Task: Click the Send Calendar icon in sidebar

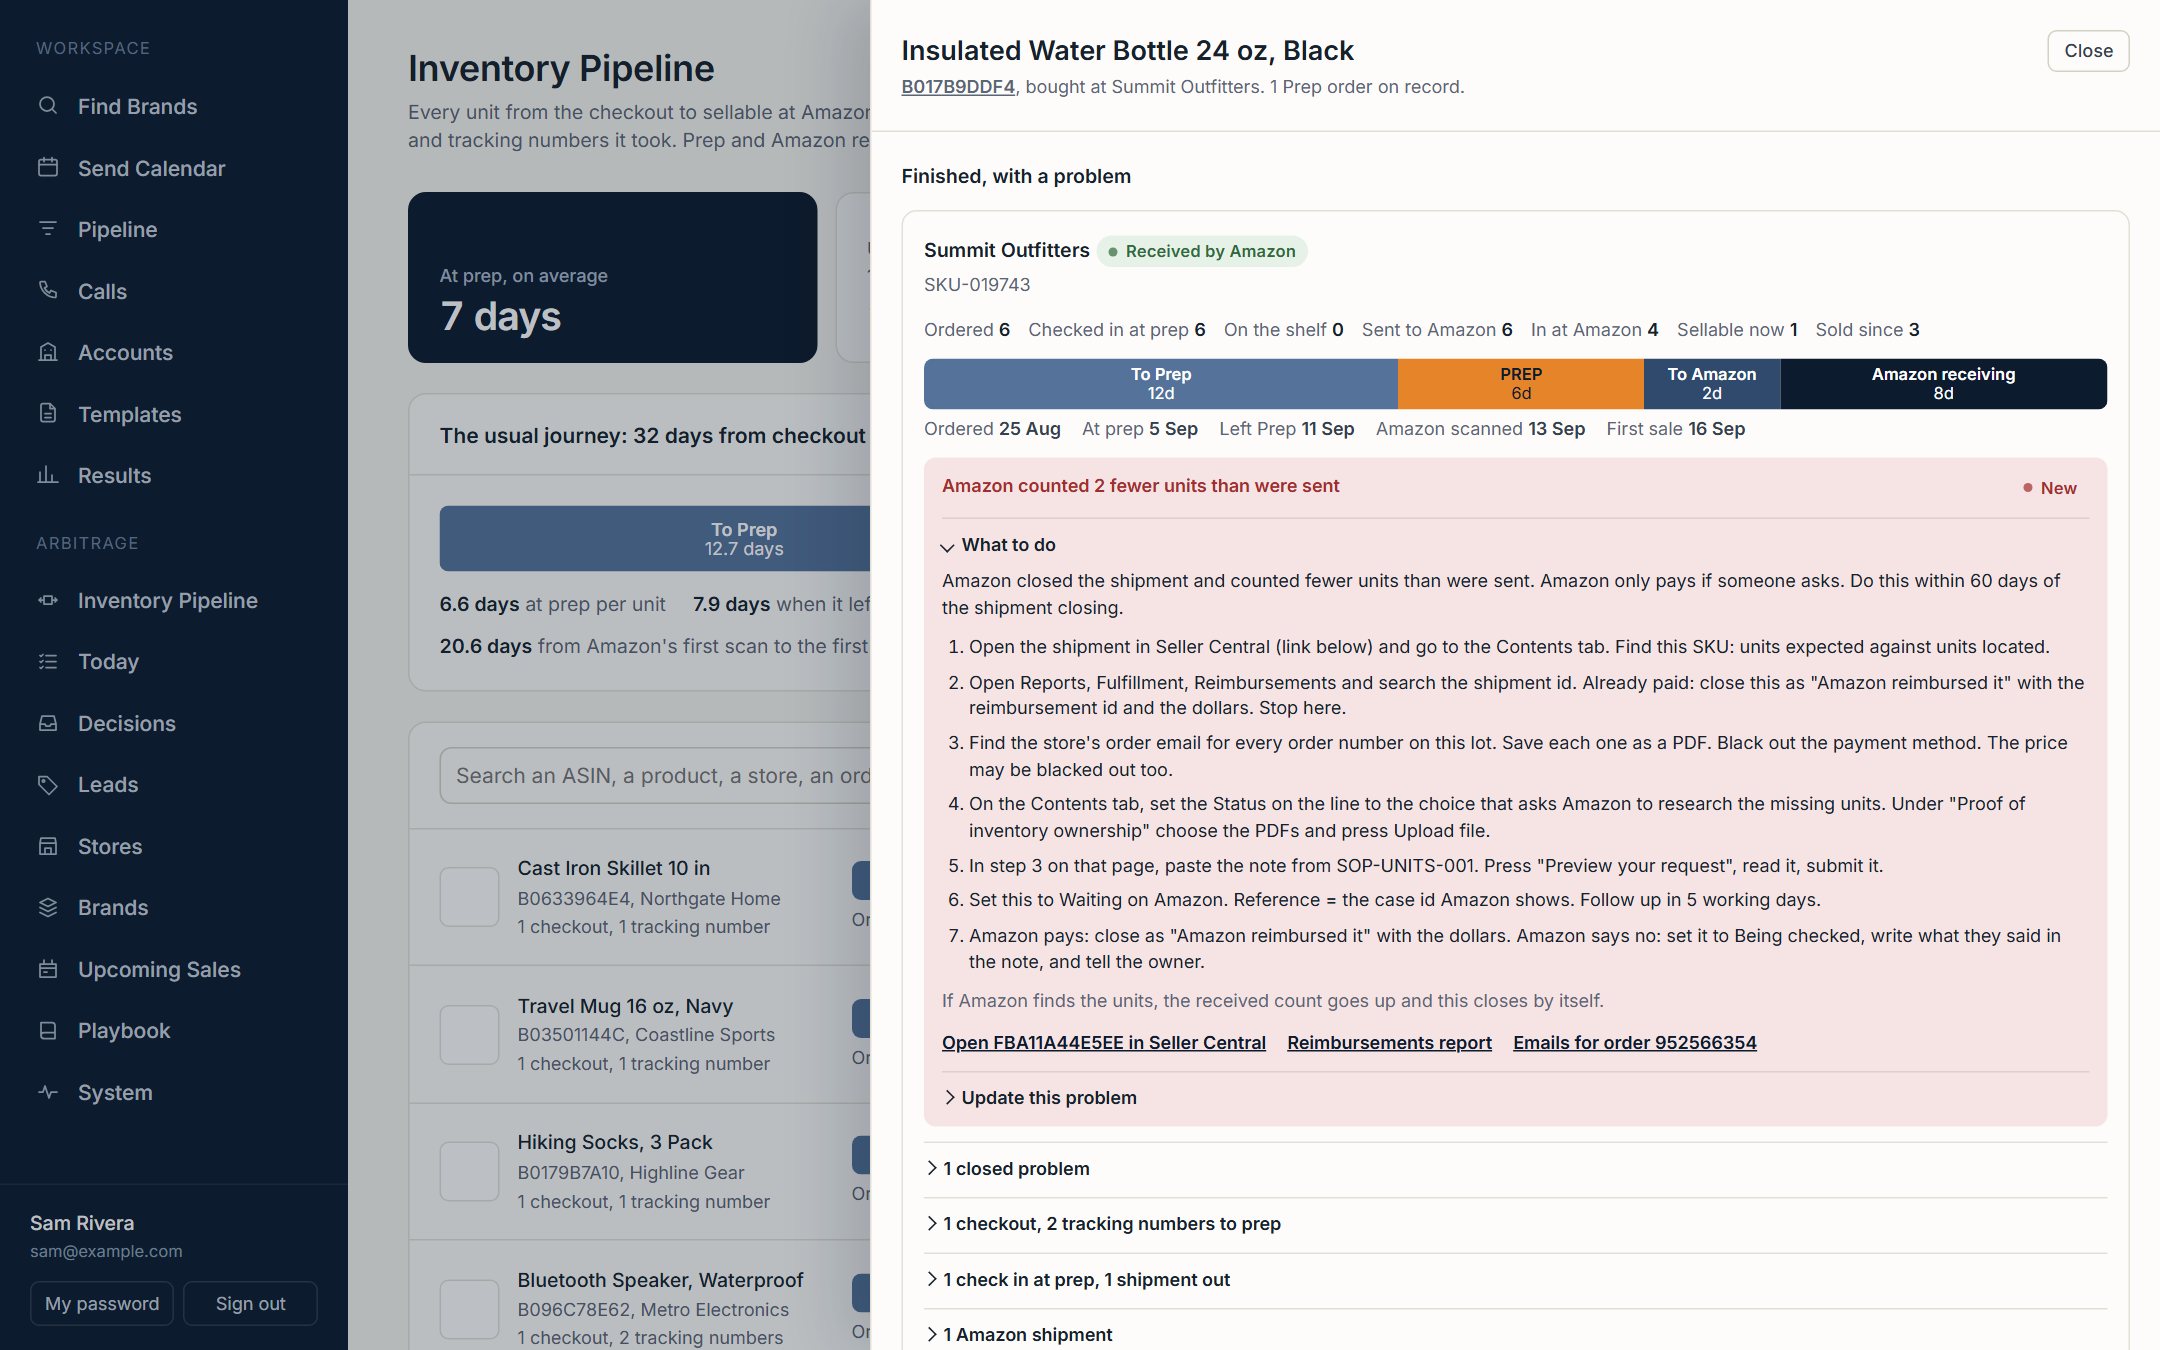Action: coord(48,168)
